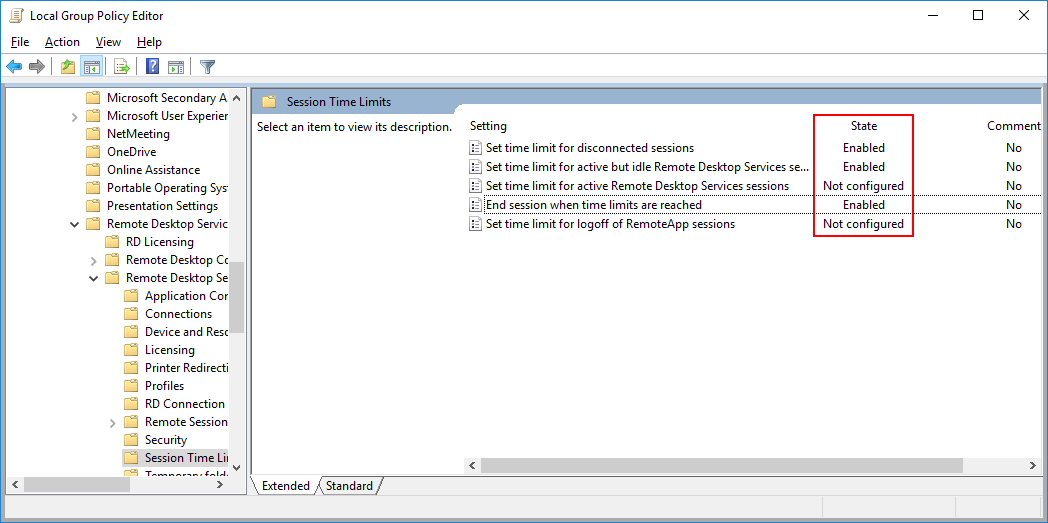
Task: Click the Group Policy Editor title bar icon
Action: pyautogui.click(x=17, y=15)
